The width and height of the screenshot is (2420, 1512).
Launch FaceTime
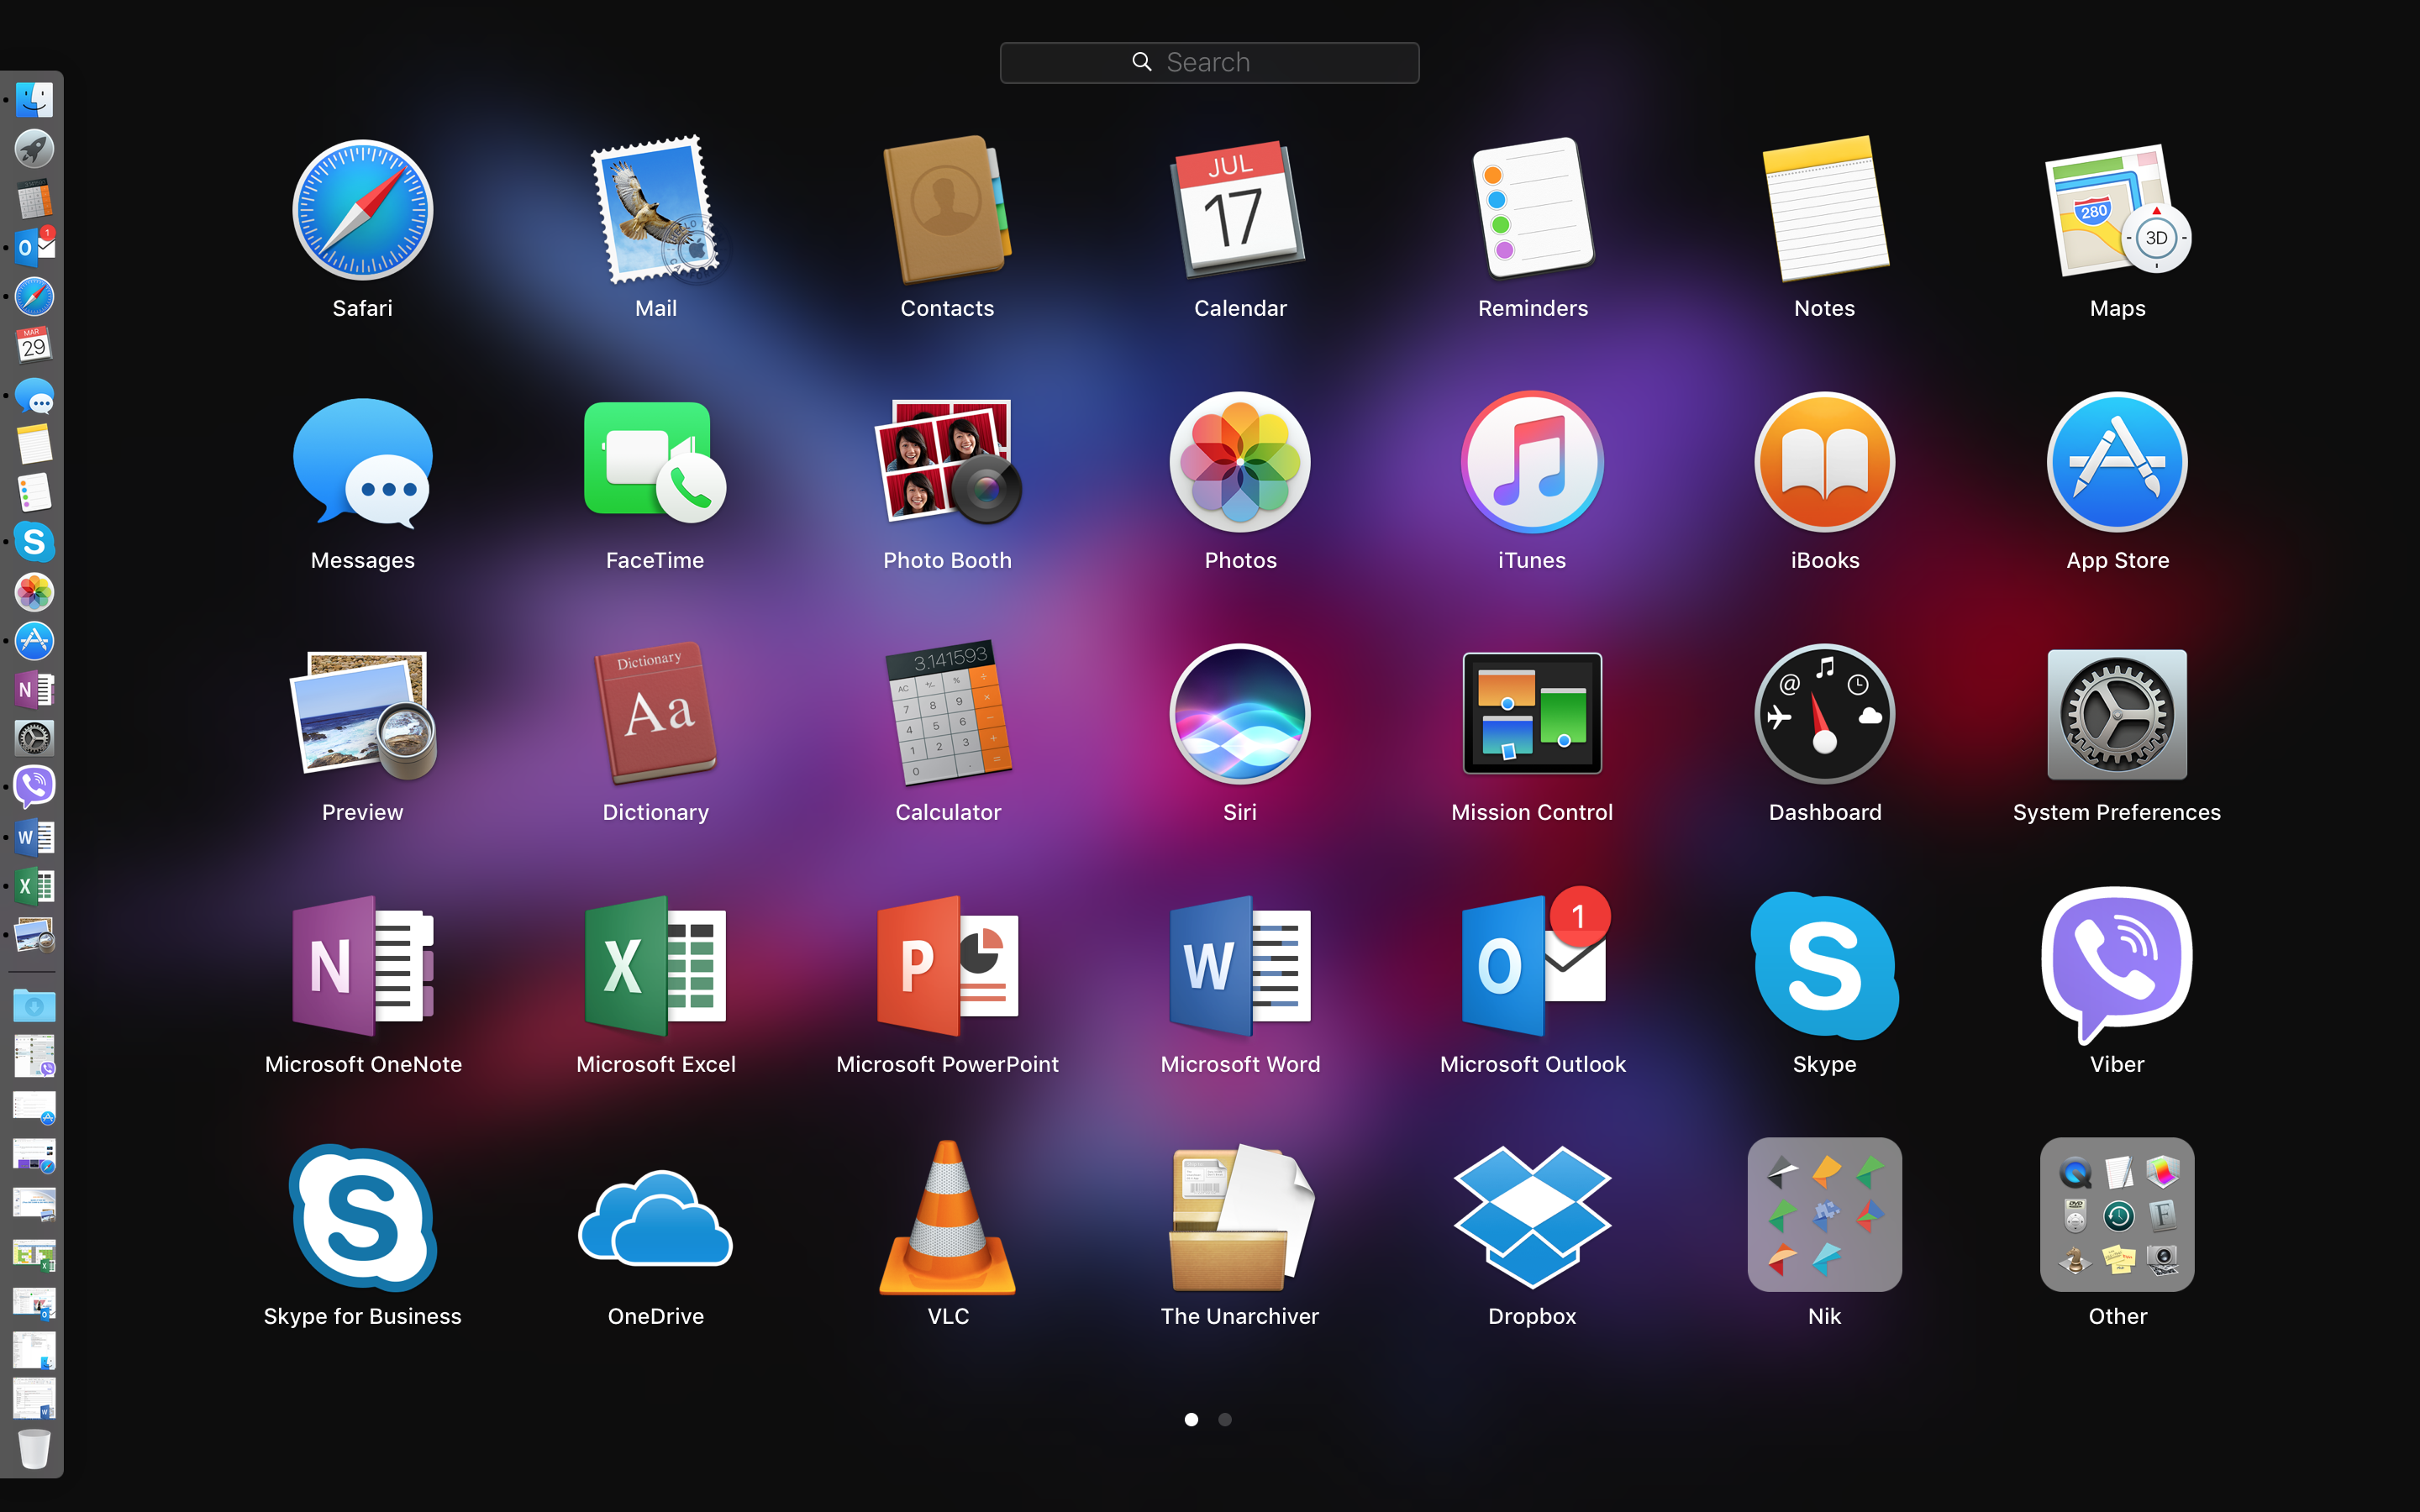coord(655,462)
